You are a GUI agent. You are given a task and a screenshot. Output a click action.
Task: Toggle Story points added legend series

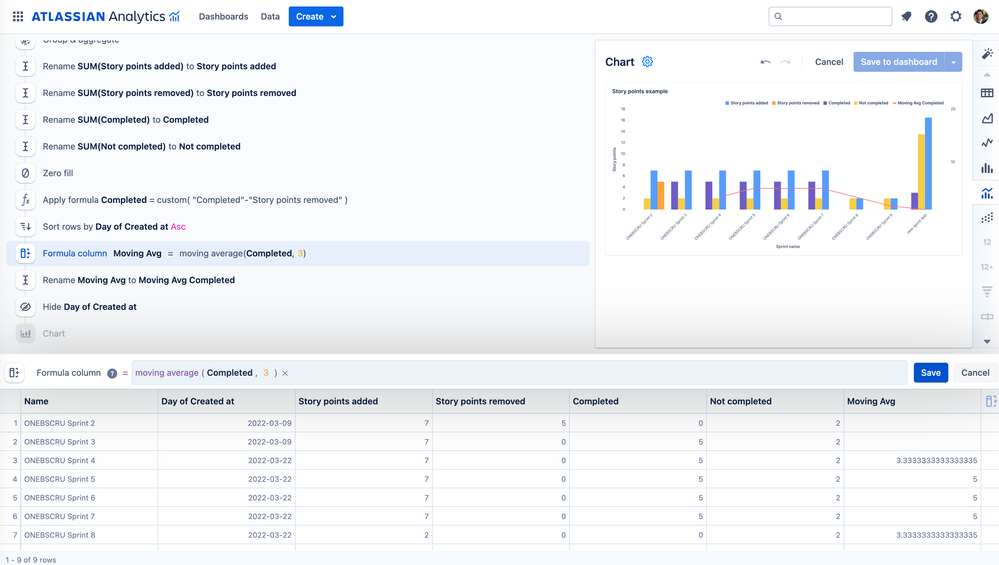pos(746,103)
